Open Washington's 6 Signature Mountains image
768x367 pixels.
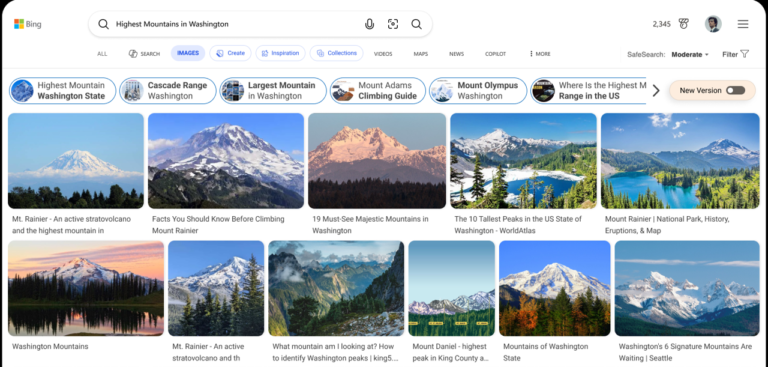coord(687,288)
